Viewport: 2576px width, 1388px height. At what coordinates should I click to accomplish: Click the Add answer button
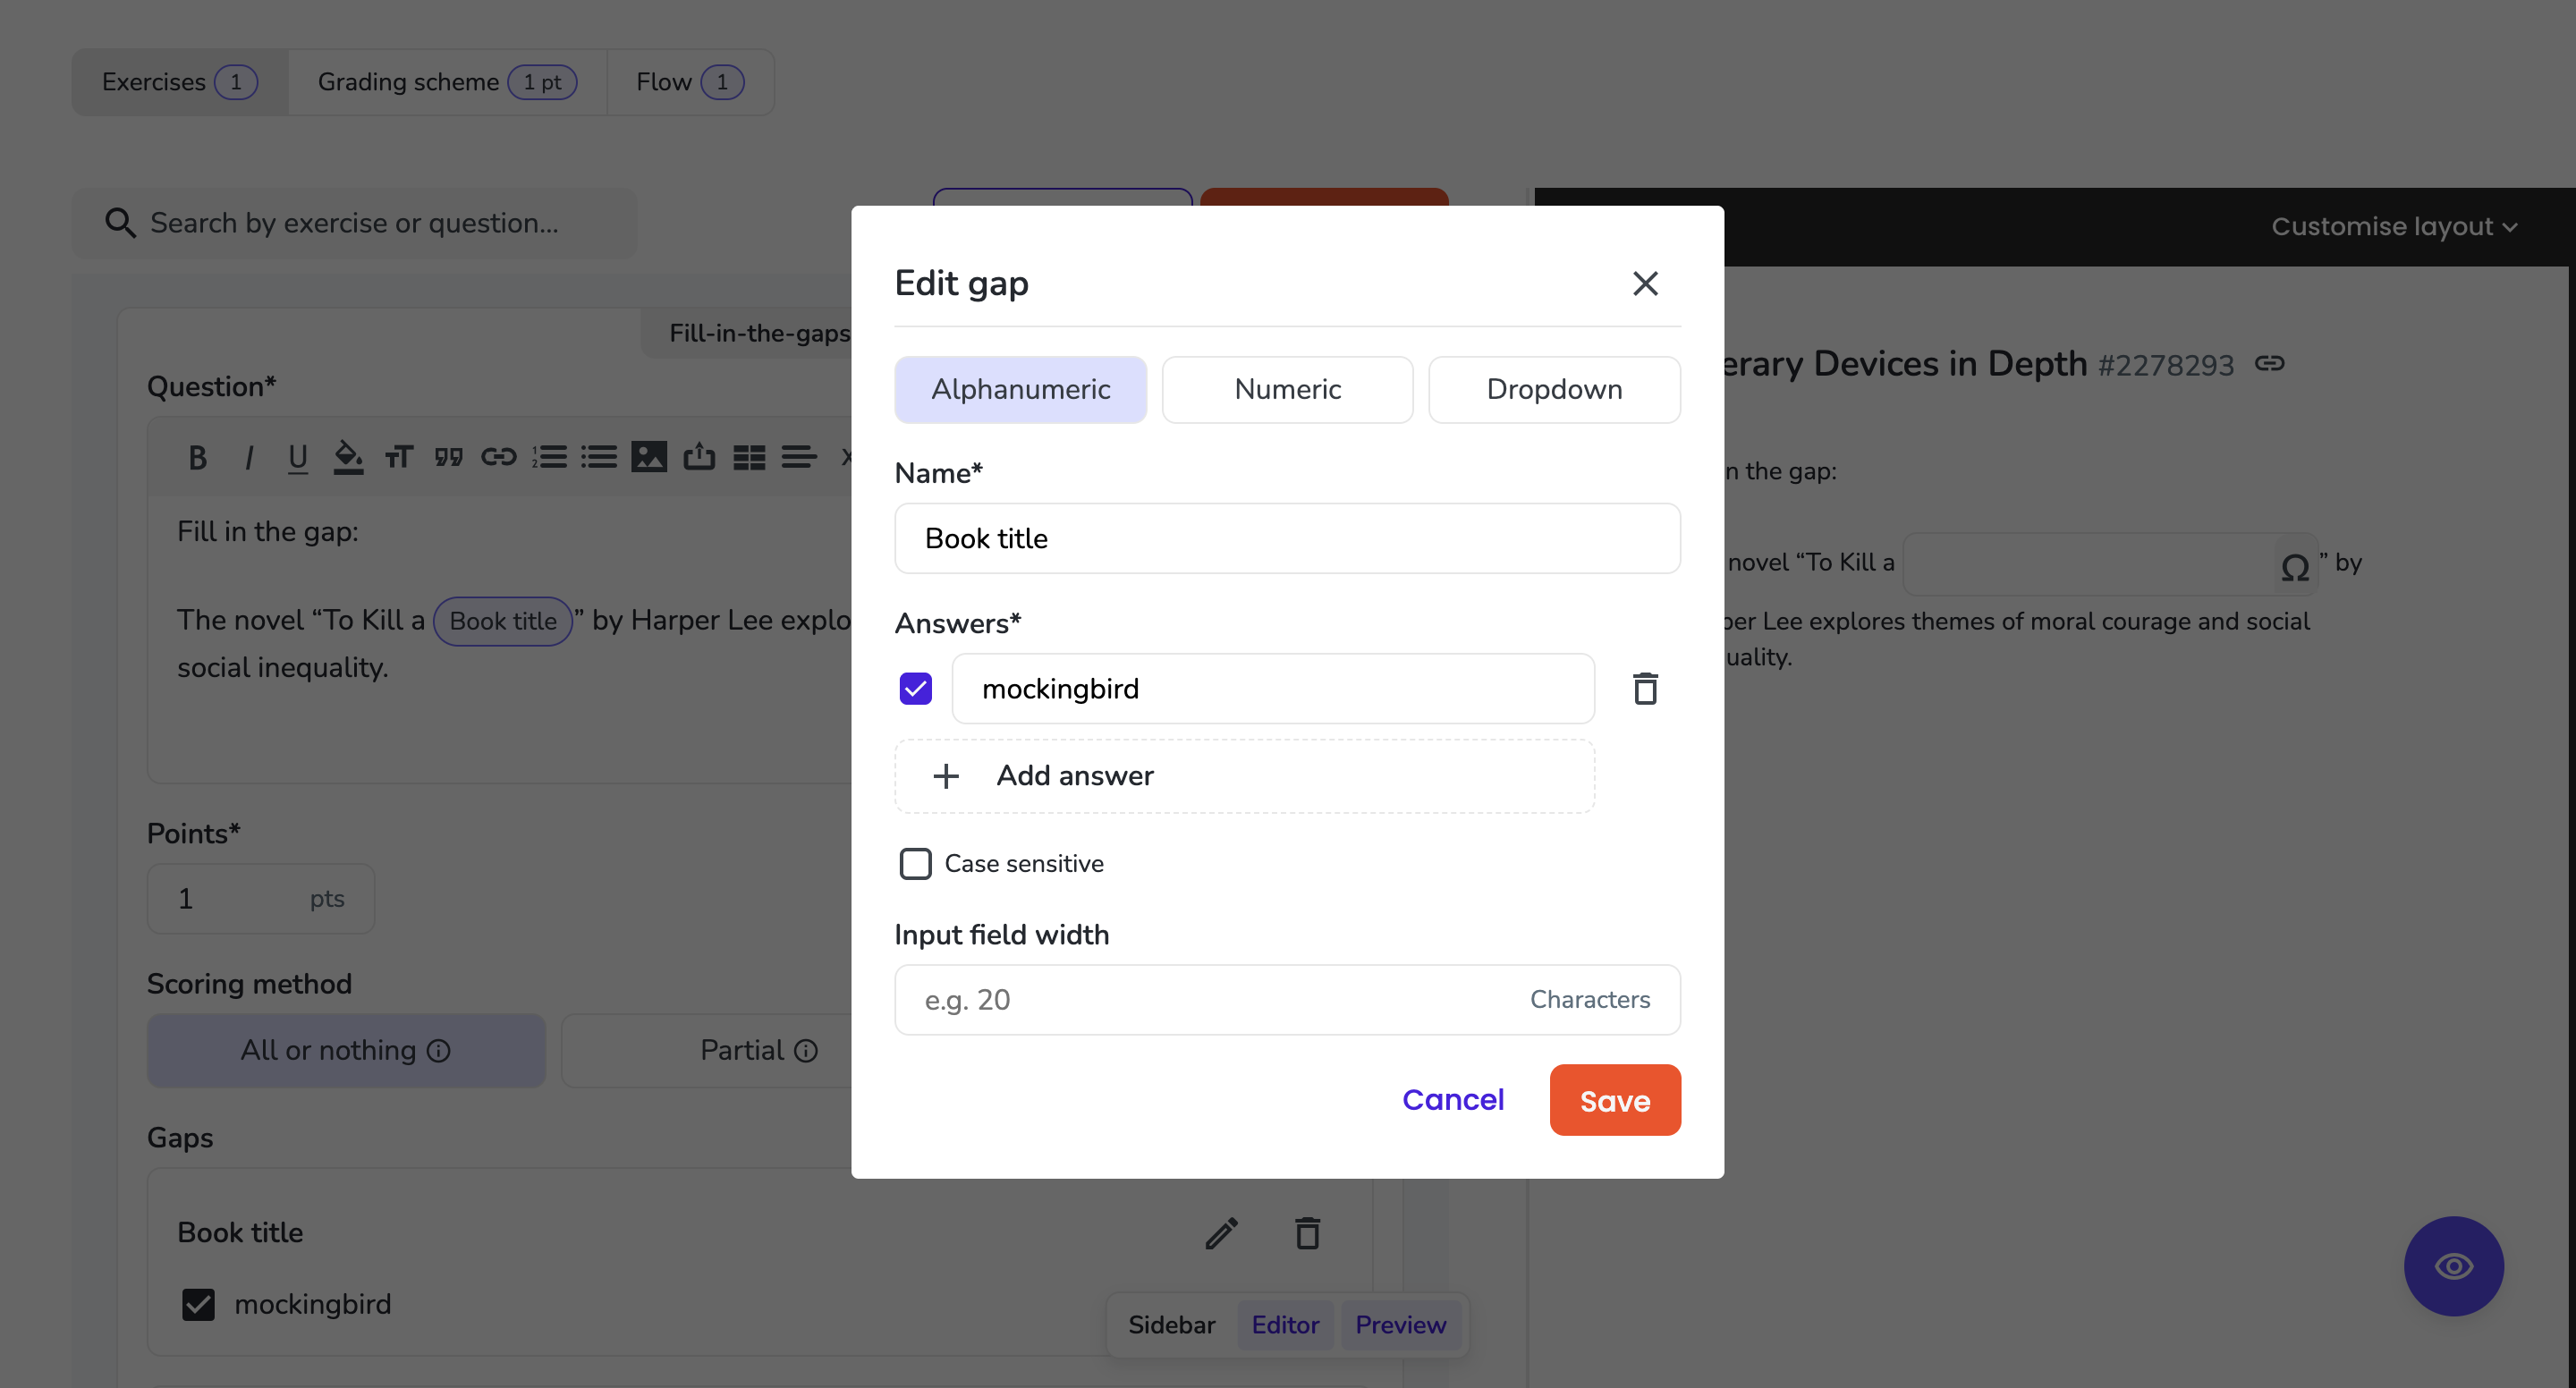(x=1244, y=776)
